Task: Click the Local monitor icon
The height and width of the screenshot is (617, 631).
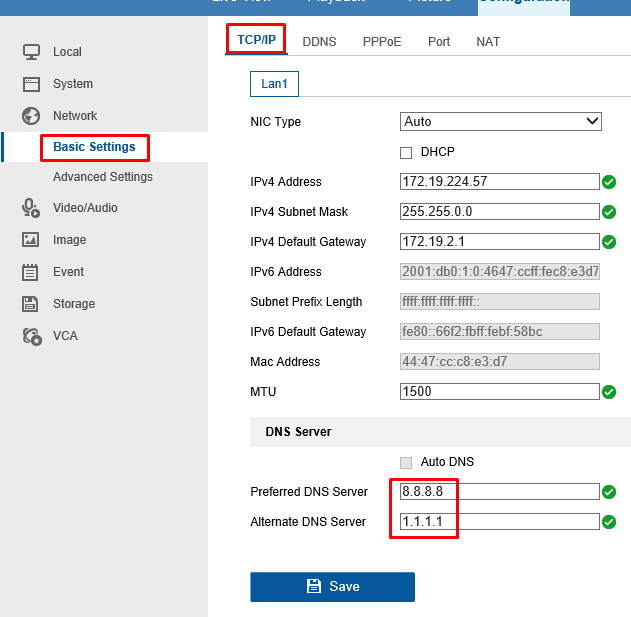Action: 31,52
